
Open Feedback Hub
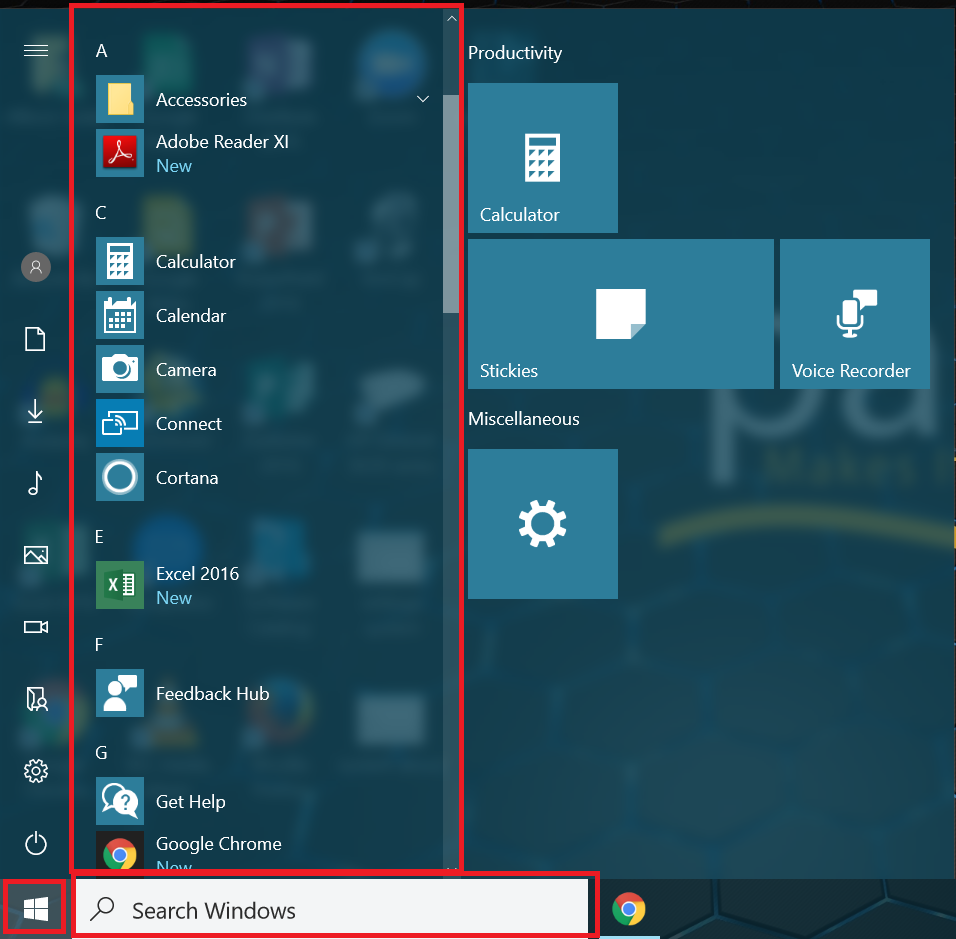pos(262,693)
